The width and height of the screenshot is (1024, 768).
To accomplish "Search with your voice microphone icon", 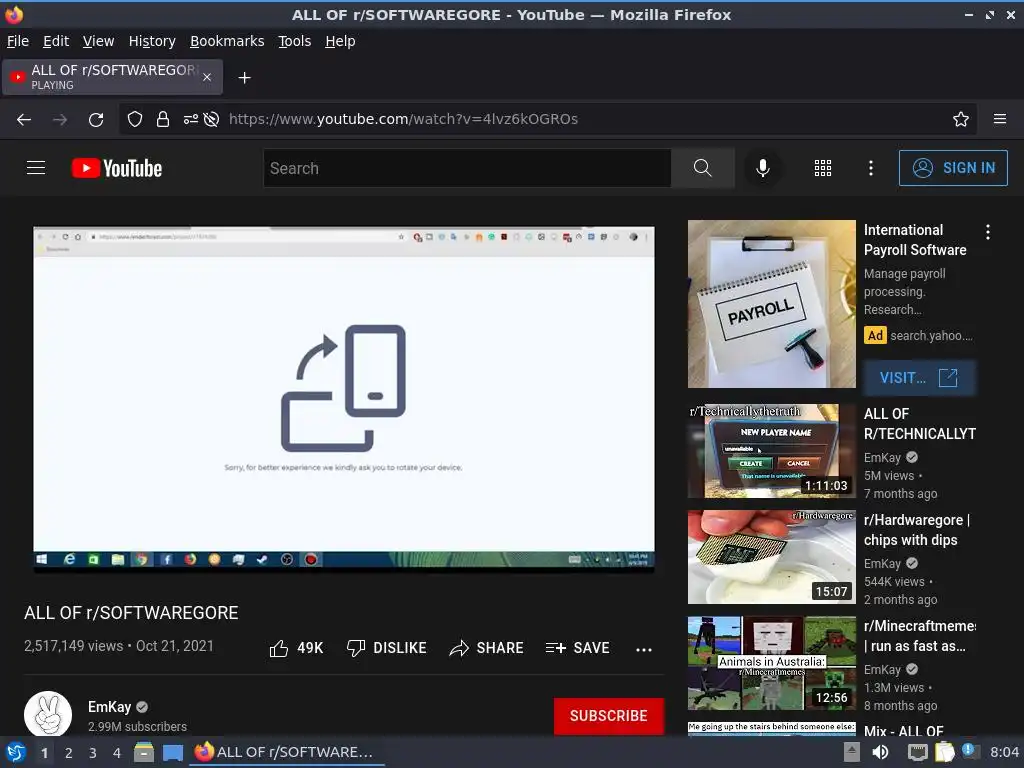I will pos(762,168).
